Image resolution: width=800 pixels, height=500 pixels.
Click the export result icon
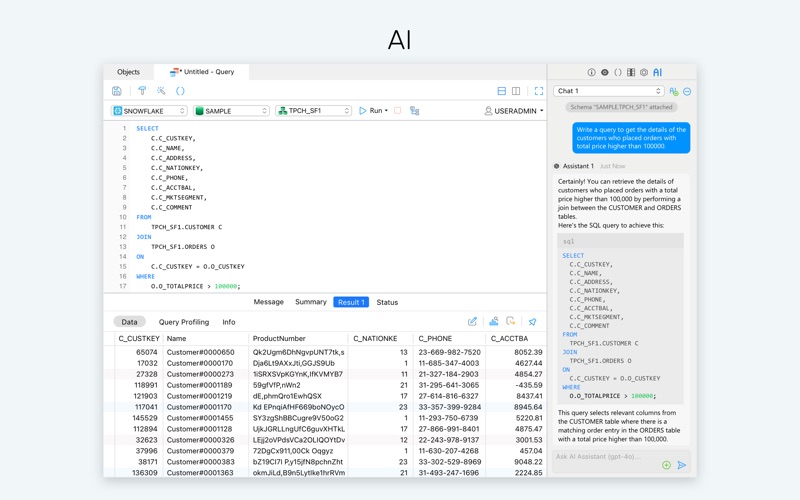(x=511, y=321)
